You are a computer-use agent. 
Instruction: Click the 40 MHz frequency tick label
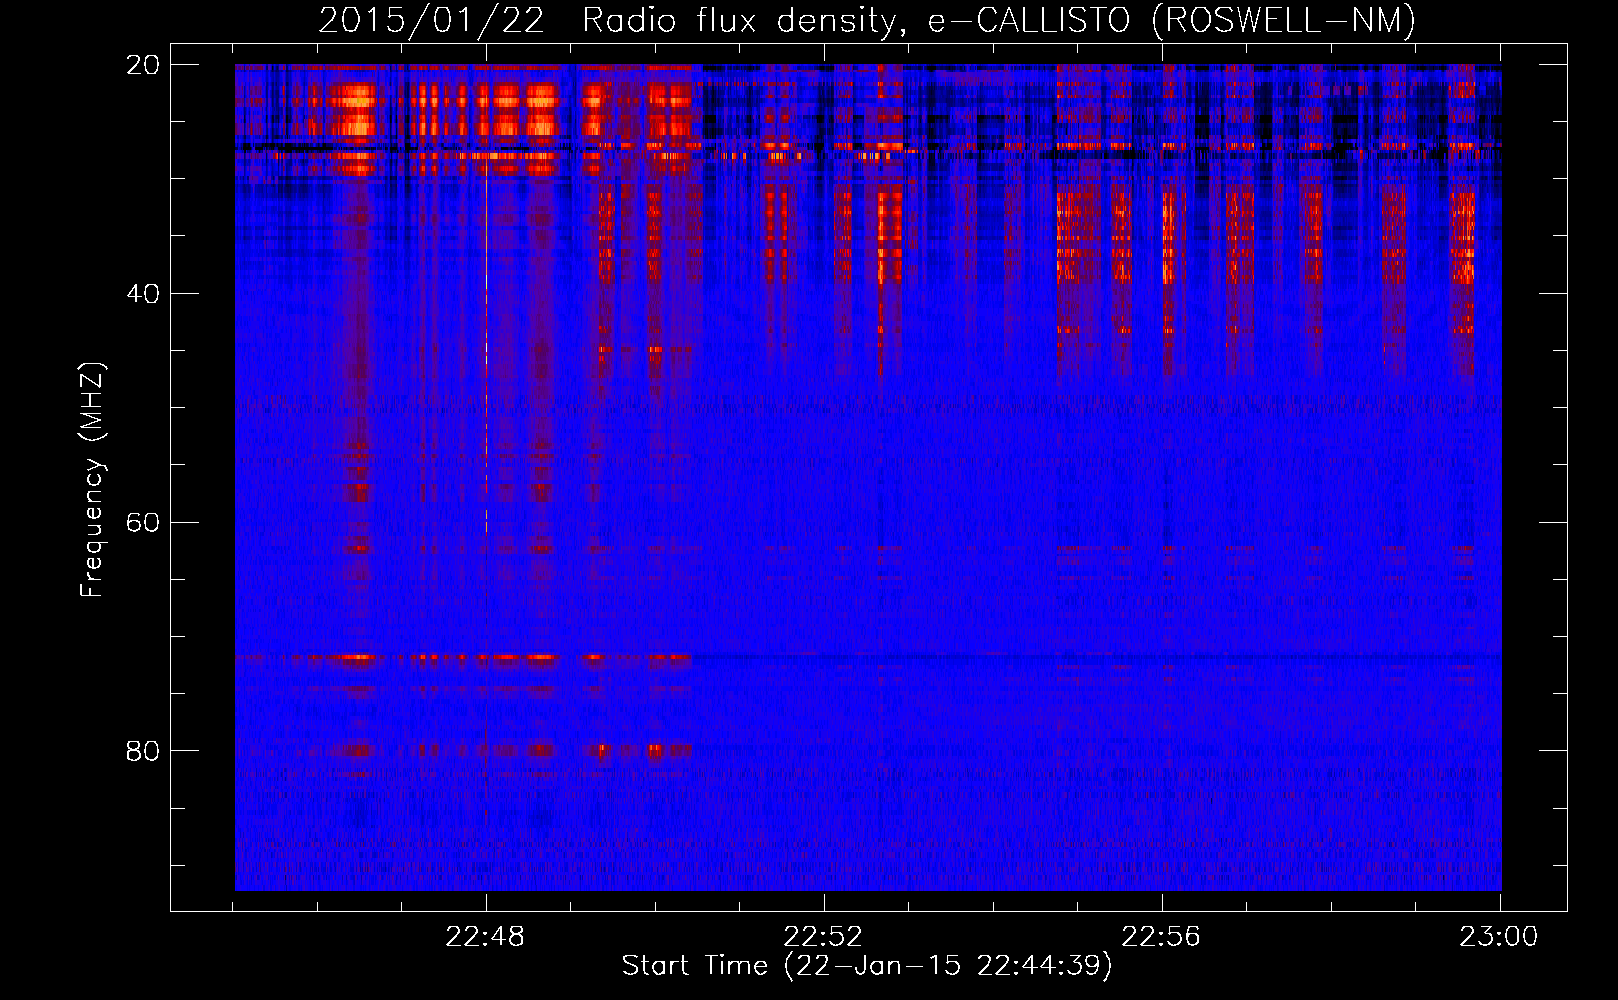coord(143,294)
